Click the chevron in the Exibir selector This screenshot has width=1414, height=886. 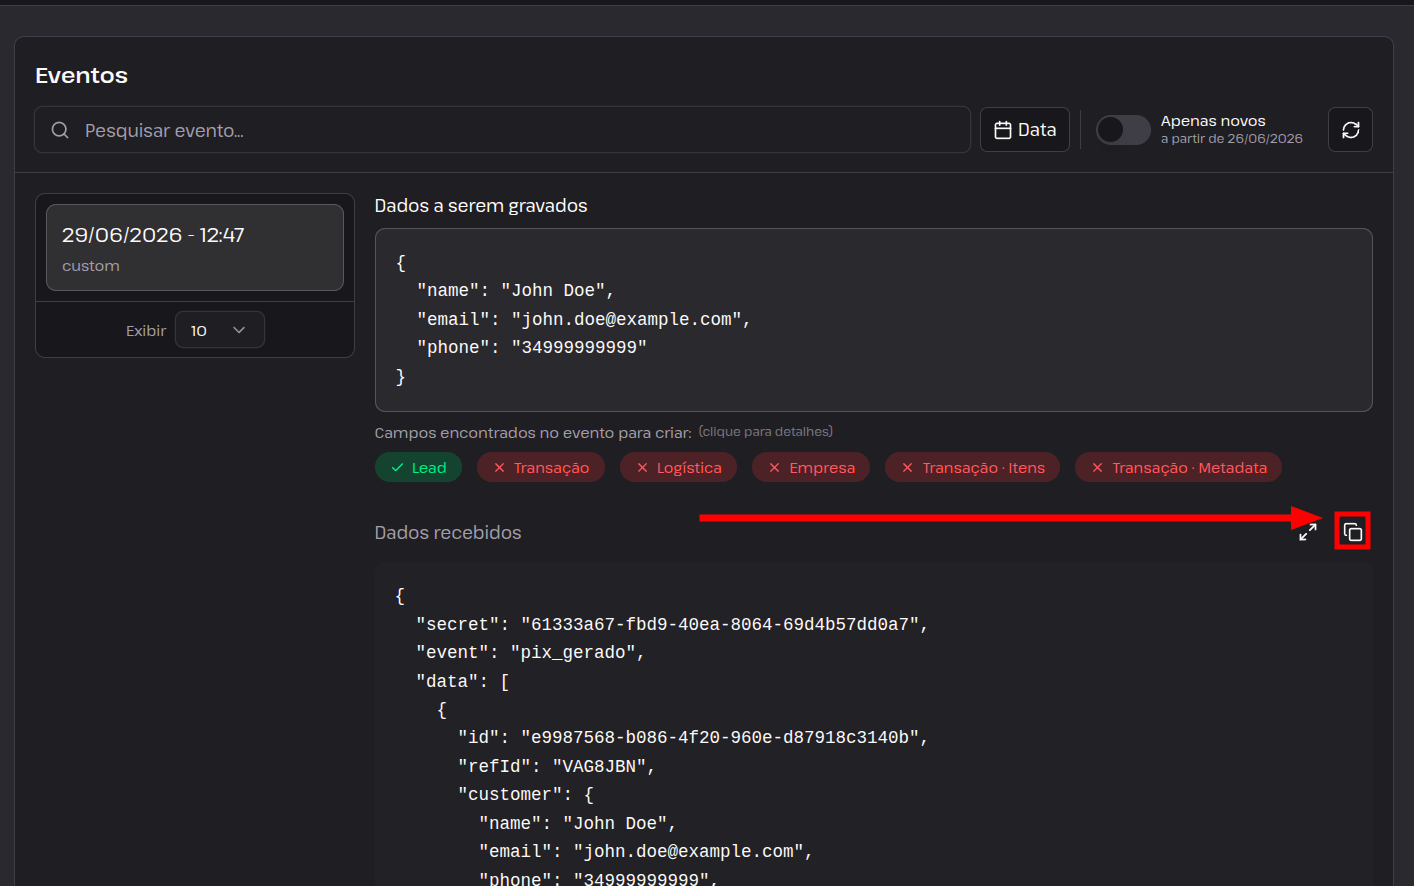tap(239, 330)
